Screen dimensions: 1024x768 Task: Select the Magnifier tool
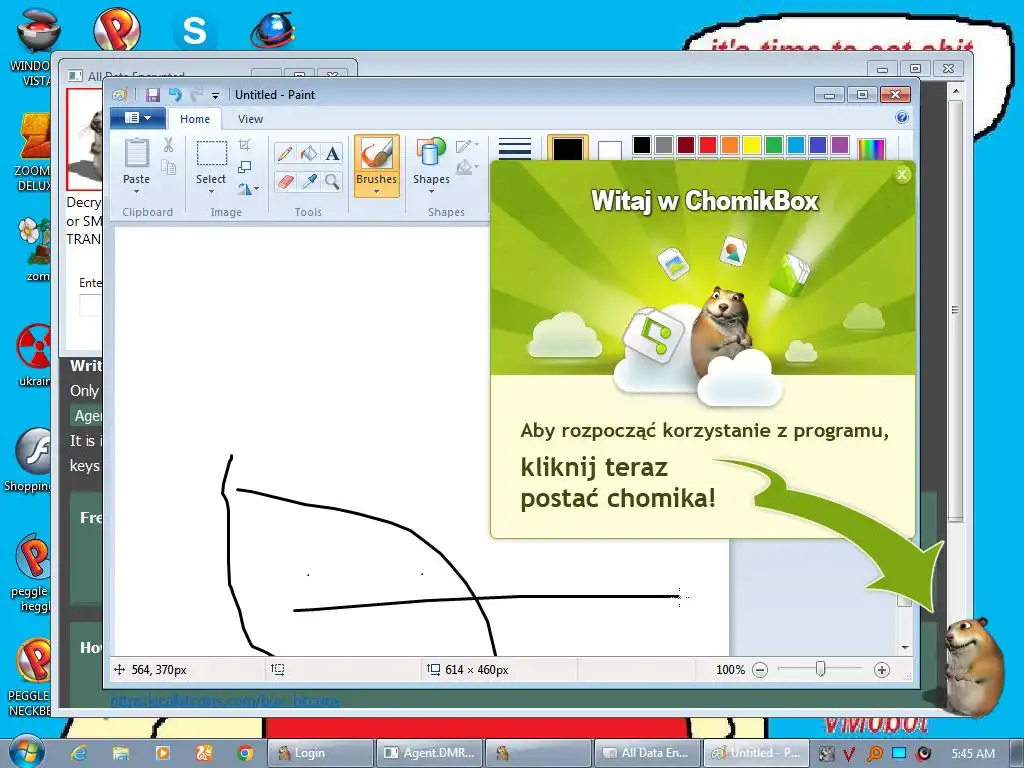pos(332,181)
